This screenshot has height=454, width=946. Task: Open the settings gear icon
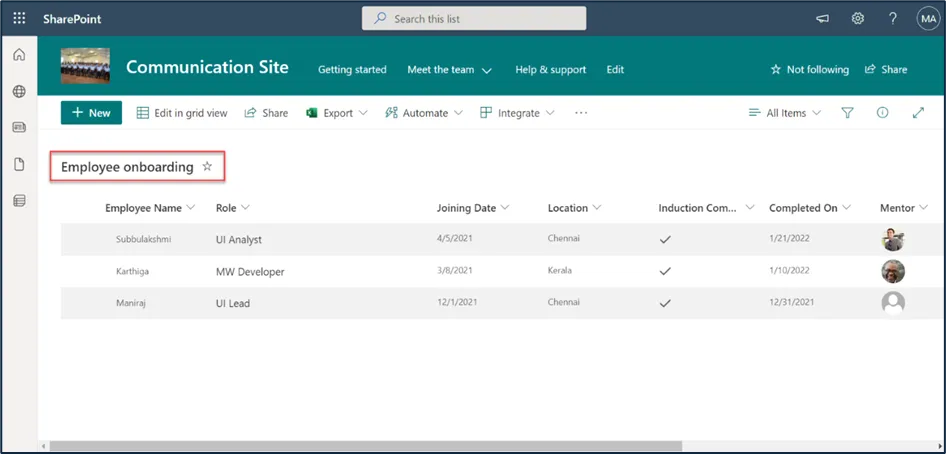tap(857, 18)
